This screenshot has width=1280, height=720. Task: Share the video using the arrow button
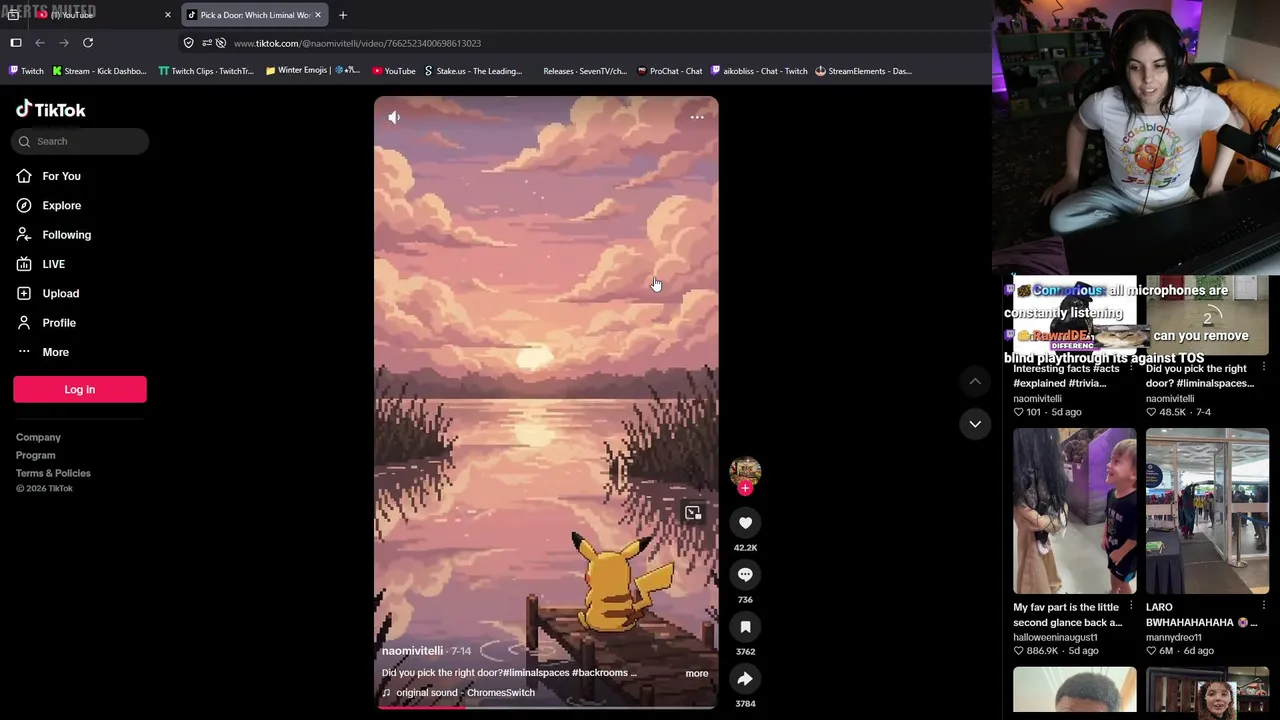tap(745, 679)
